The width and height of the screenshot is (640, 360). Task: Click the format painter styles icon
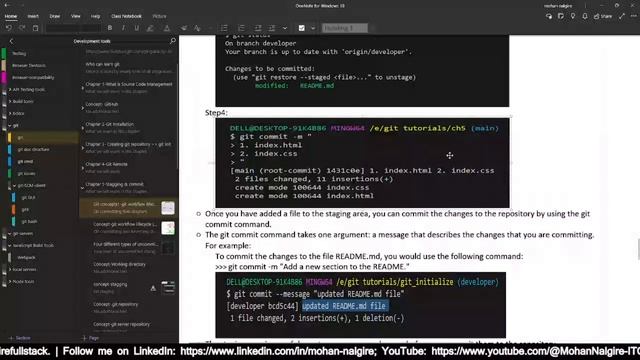(198, 28)
